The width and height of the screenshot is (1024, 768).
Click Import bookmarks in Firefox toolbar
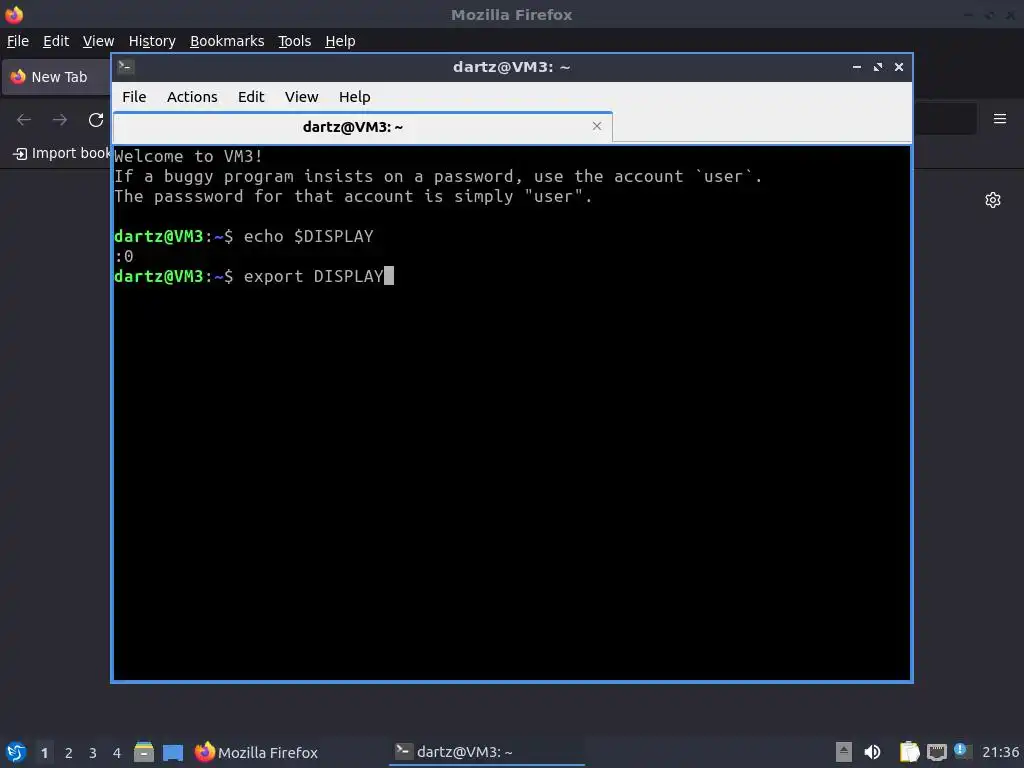point(62,153)
